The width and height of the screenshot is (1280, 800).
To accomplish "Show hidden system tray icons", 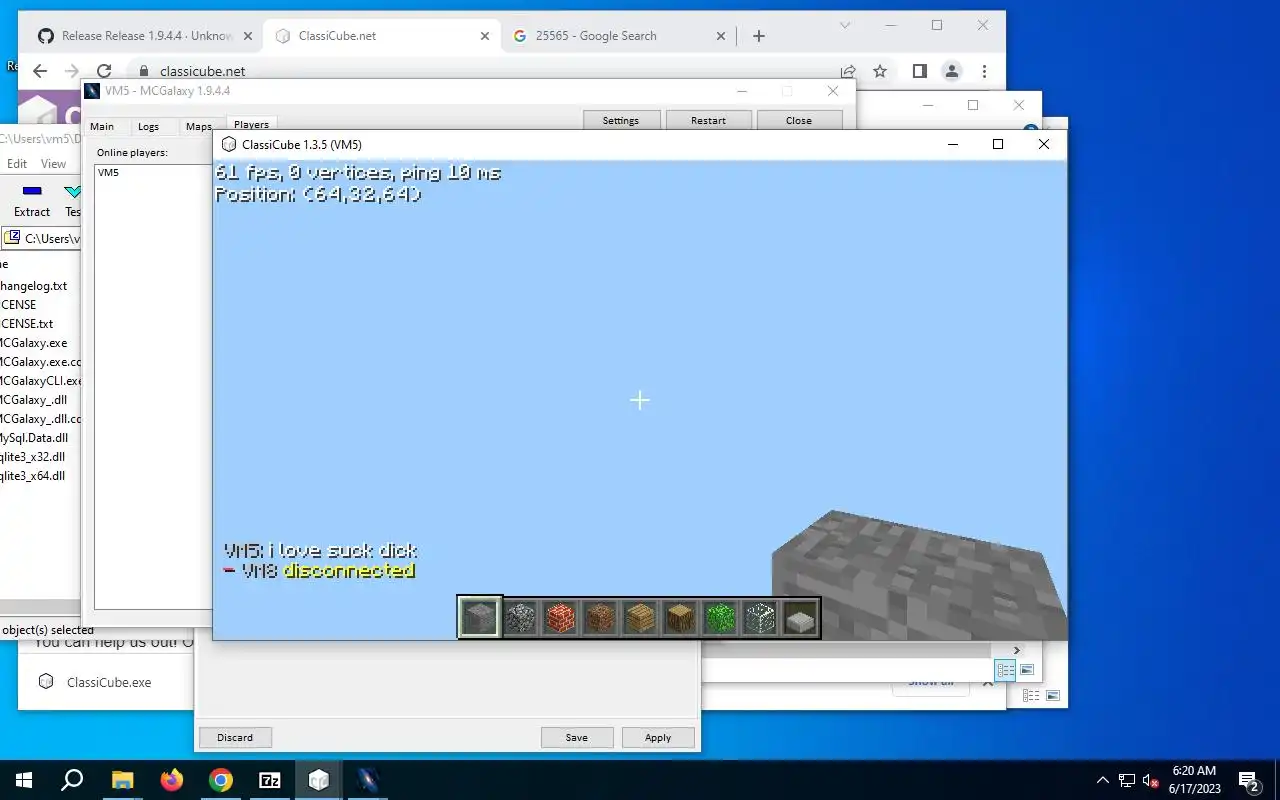I will pos(1103,780).
